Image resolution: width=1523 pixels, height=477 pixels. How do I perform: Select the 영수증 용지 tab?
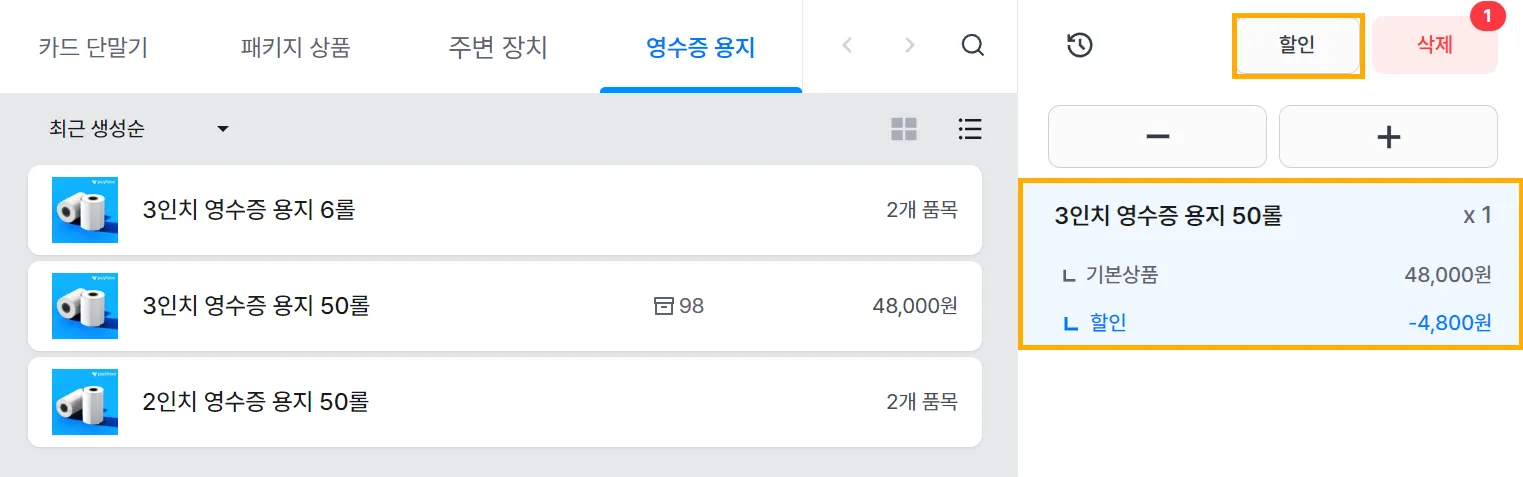click(x=700, y=47)
